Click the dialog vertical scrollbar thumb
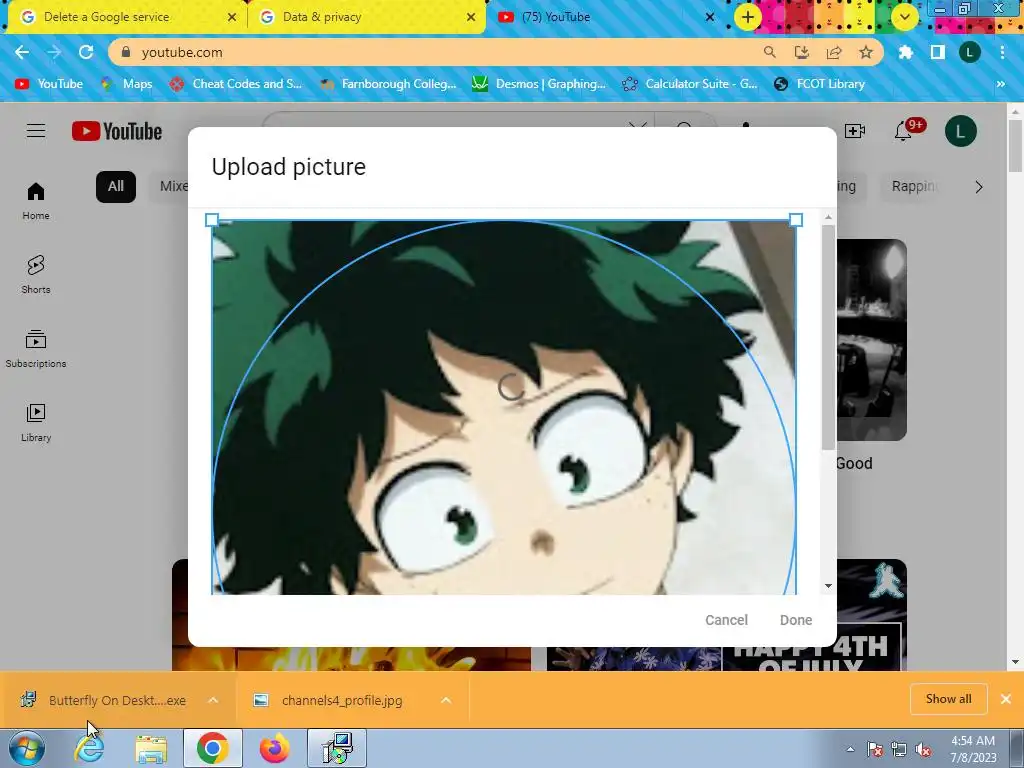Image resolution: width=1024 pixels, height=768 pixels. [x=828, y=336]
